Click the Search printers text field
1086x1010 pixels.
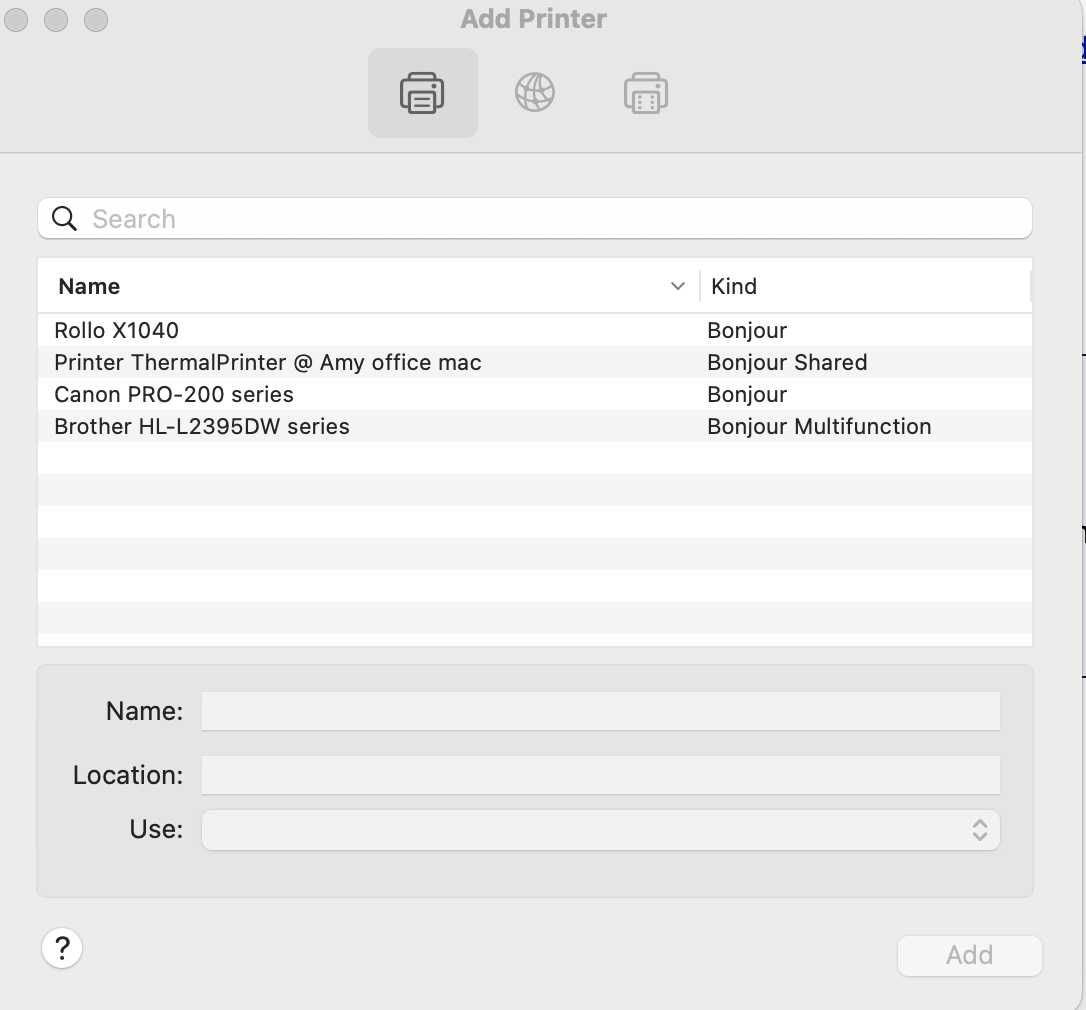550,219
